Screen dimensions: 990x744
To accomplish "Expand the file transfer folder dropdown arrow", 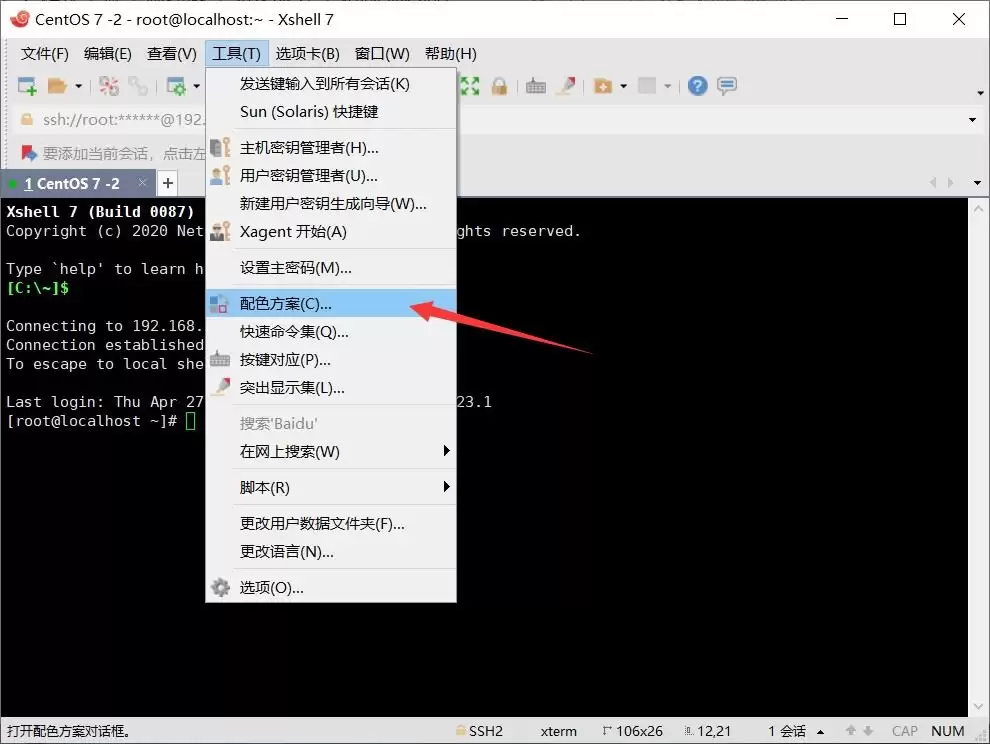I will 623,86.
